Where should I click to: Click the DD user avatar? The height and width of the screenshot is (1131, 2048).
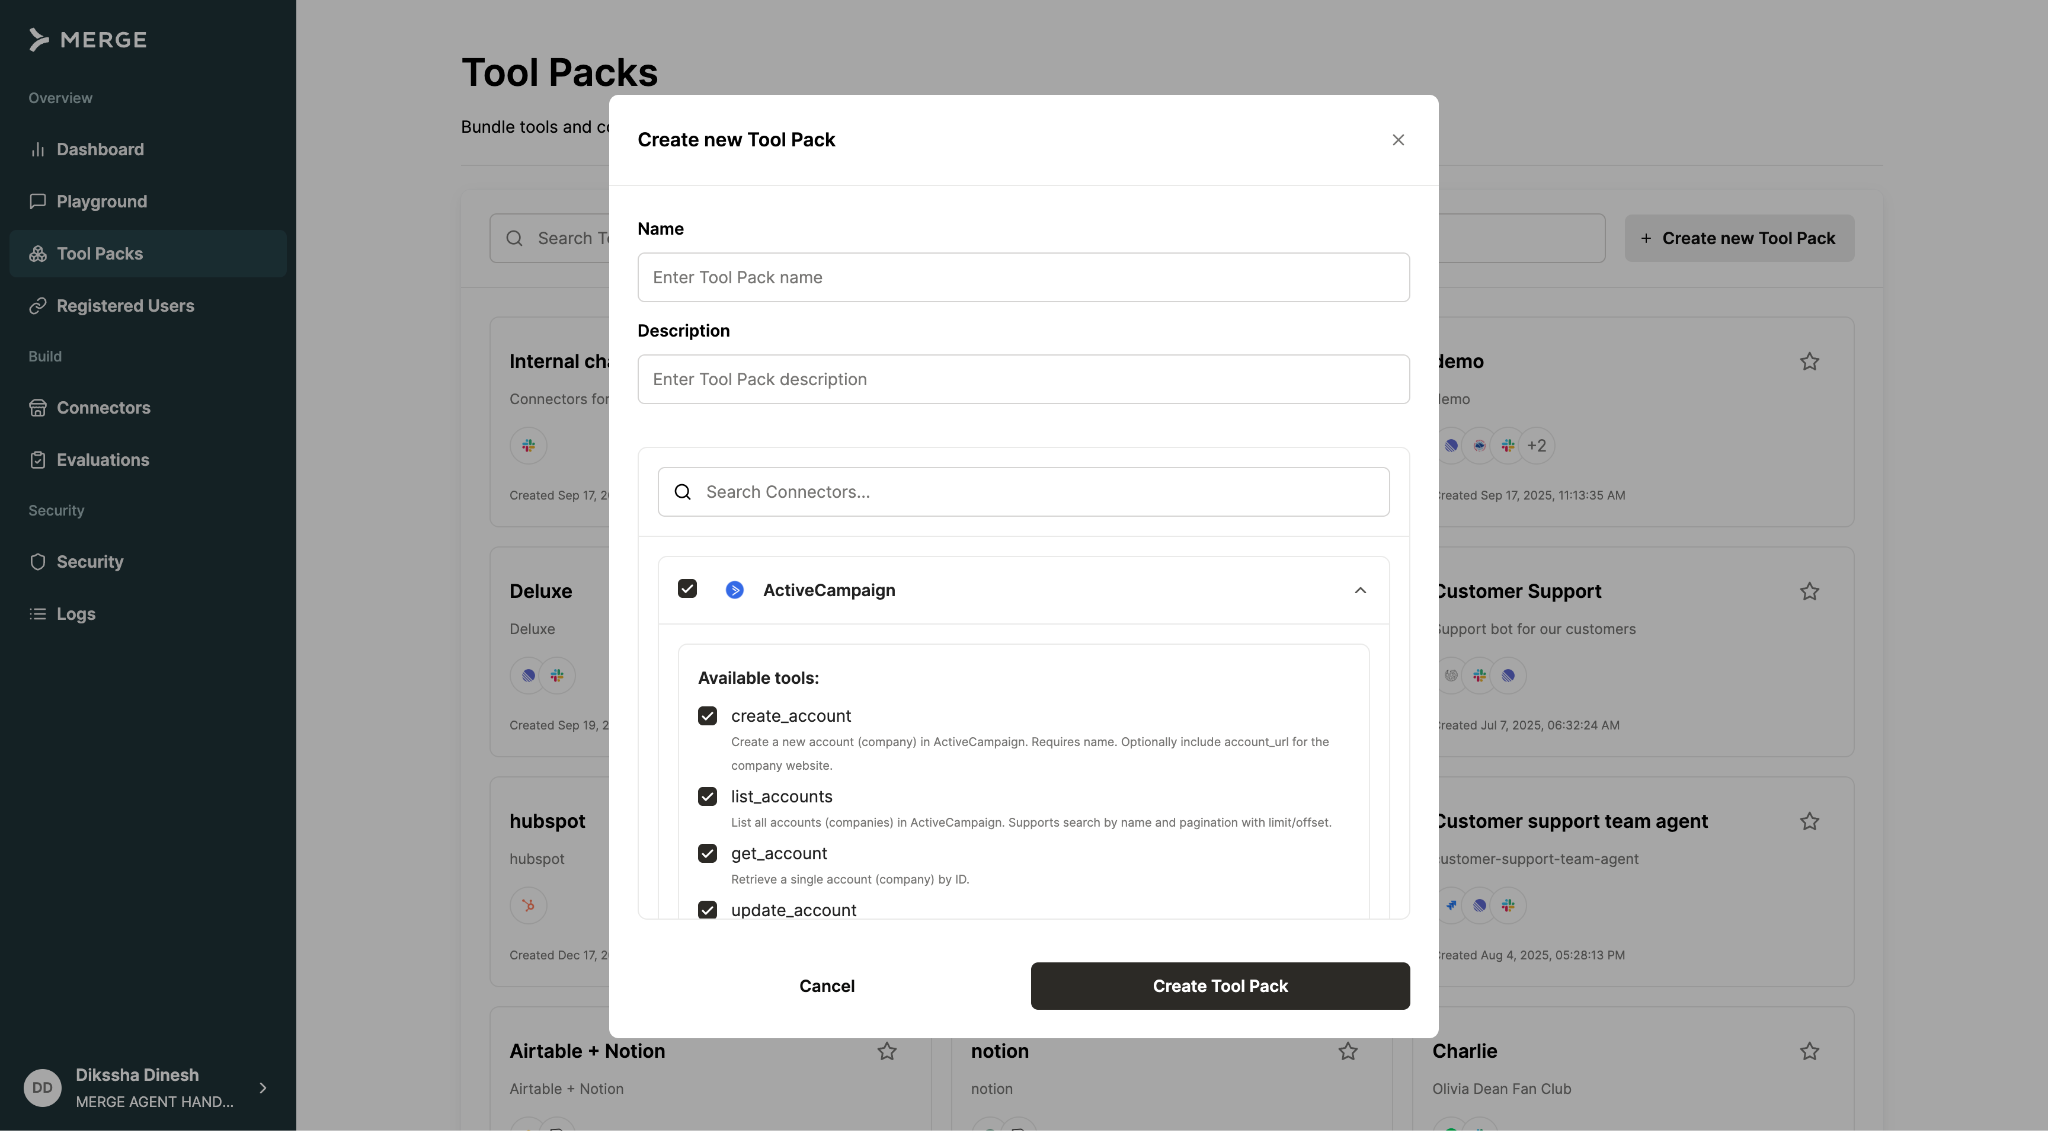click(x=42, y=1087)
